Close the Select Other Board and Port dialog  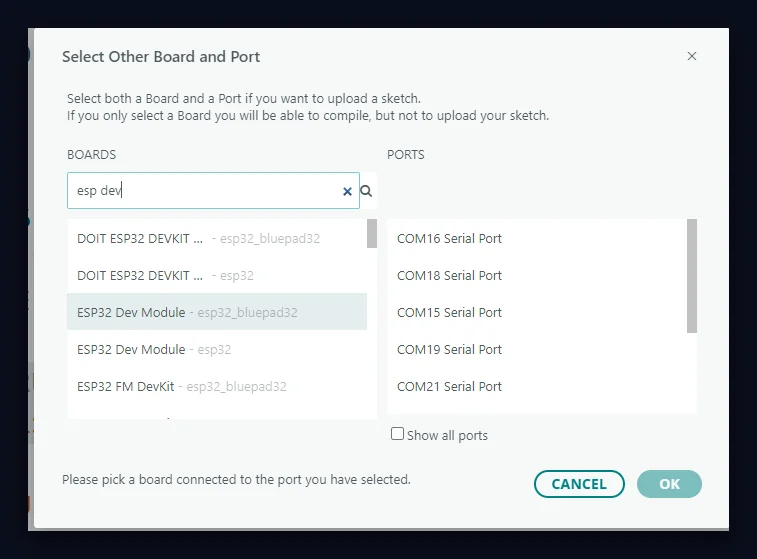click(x=692, y=56)
